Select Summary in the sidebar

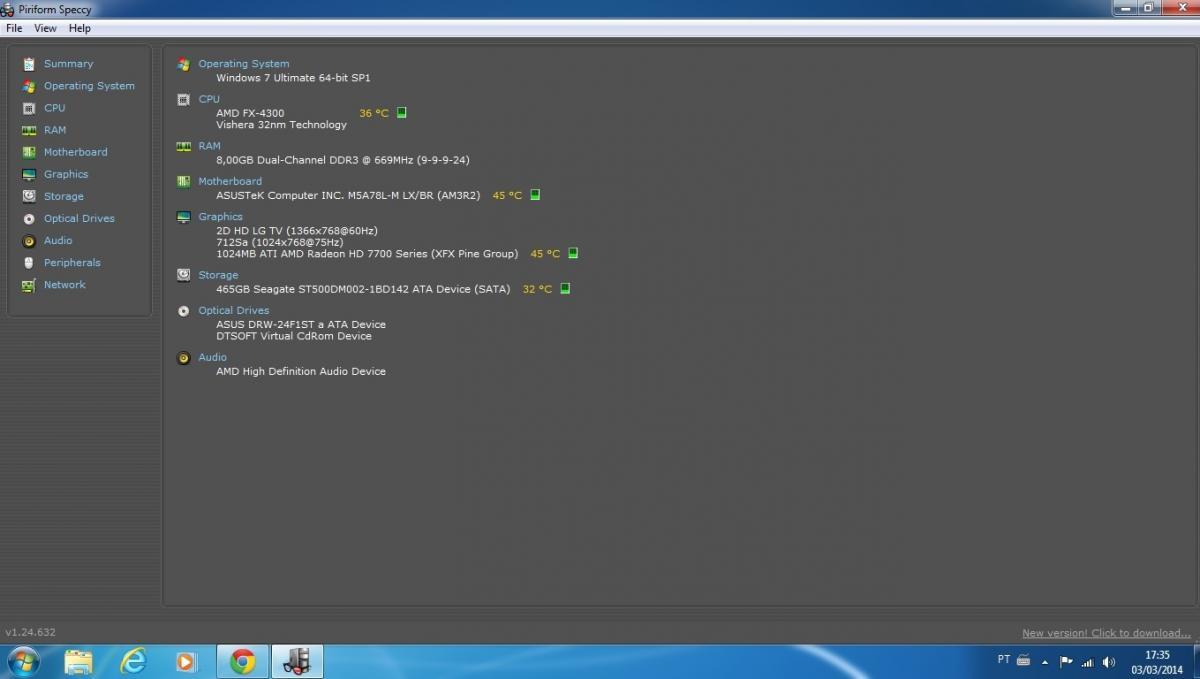[68, 64]
